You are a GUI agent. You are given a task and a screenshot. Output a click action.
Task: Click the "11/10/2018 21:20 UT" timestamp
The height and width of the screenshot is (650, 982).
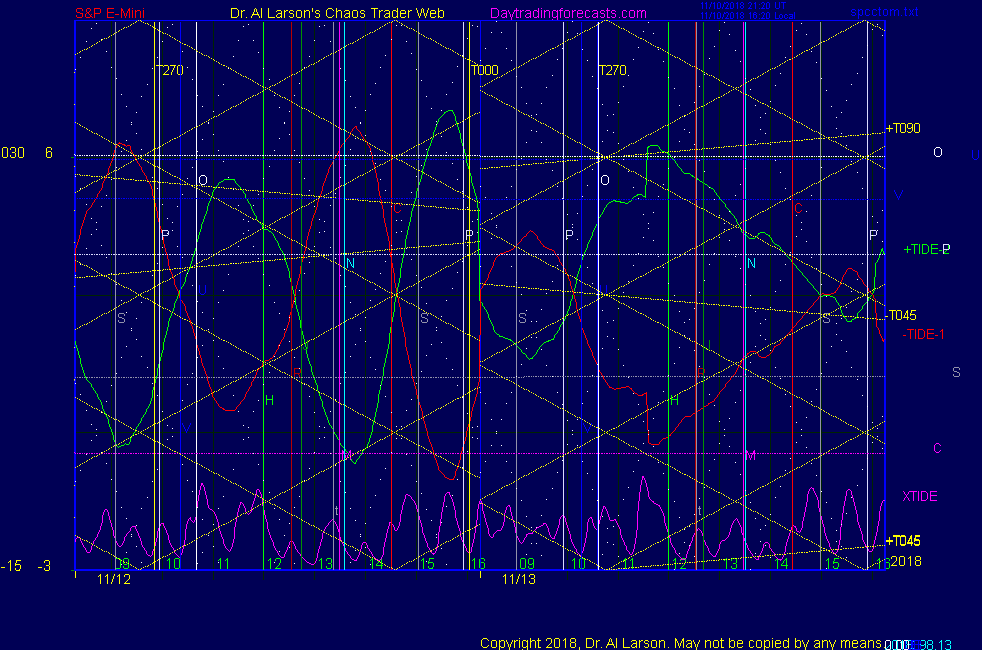coord(743,6)
